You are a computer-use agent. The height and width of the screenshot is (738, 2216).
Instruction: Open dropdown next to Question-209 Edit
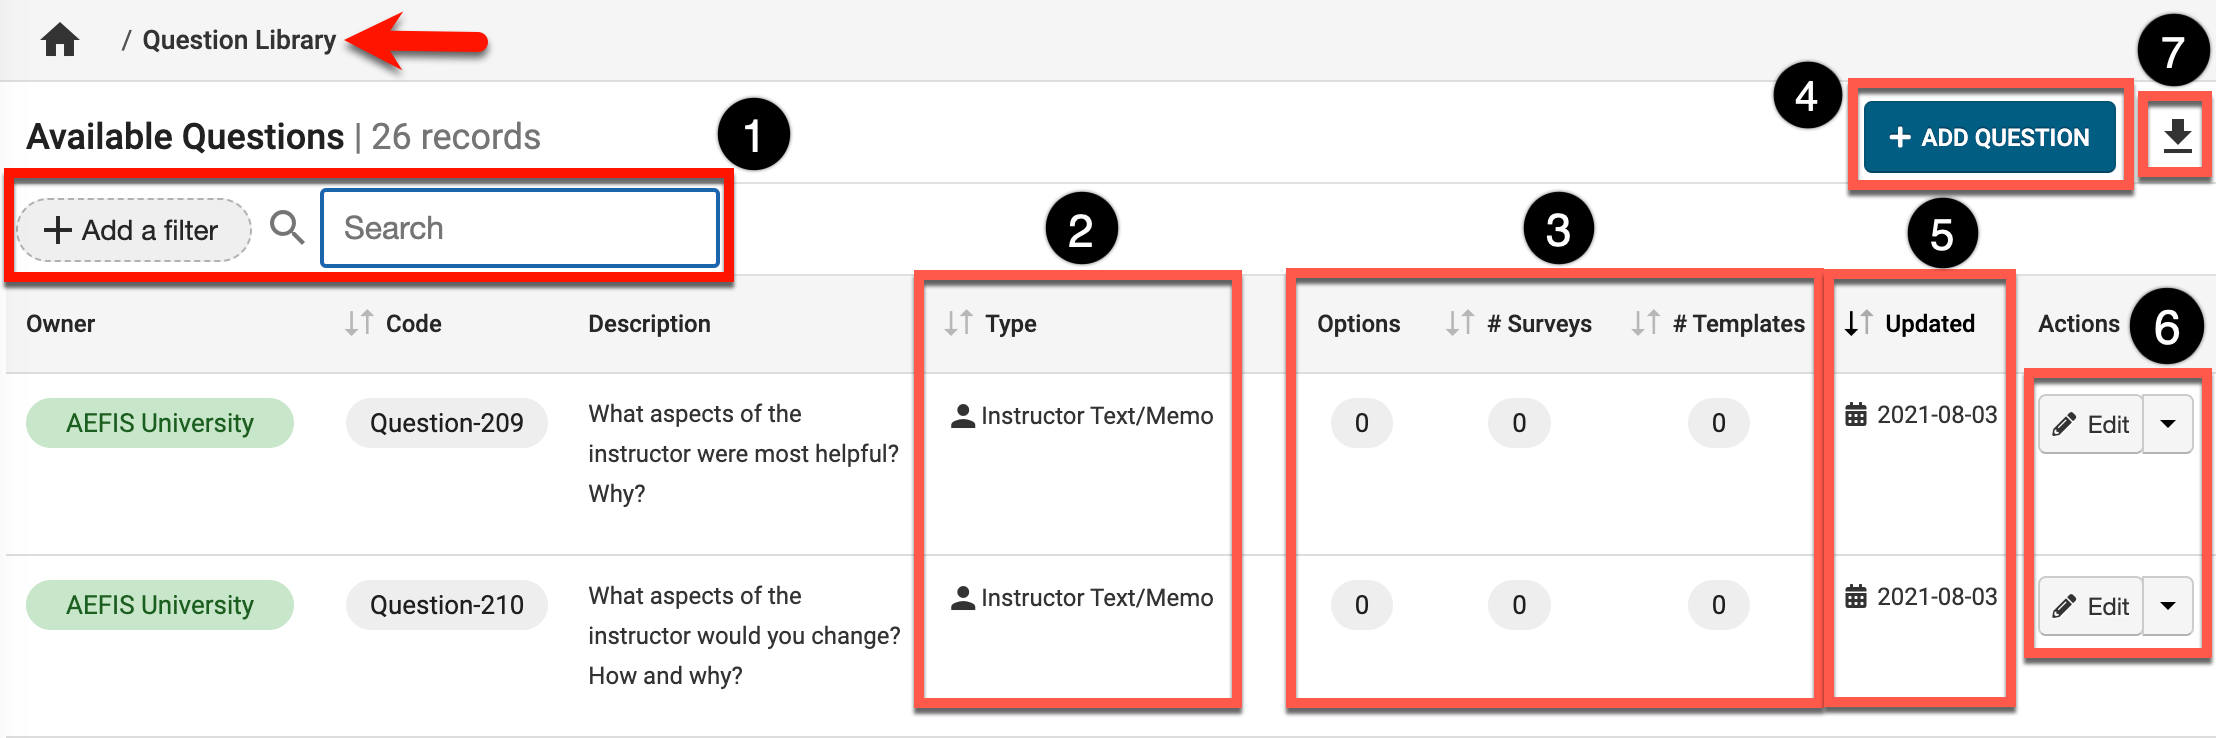(2168, 424)
